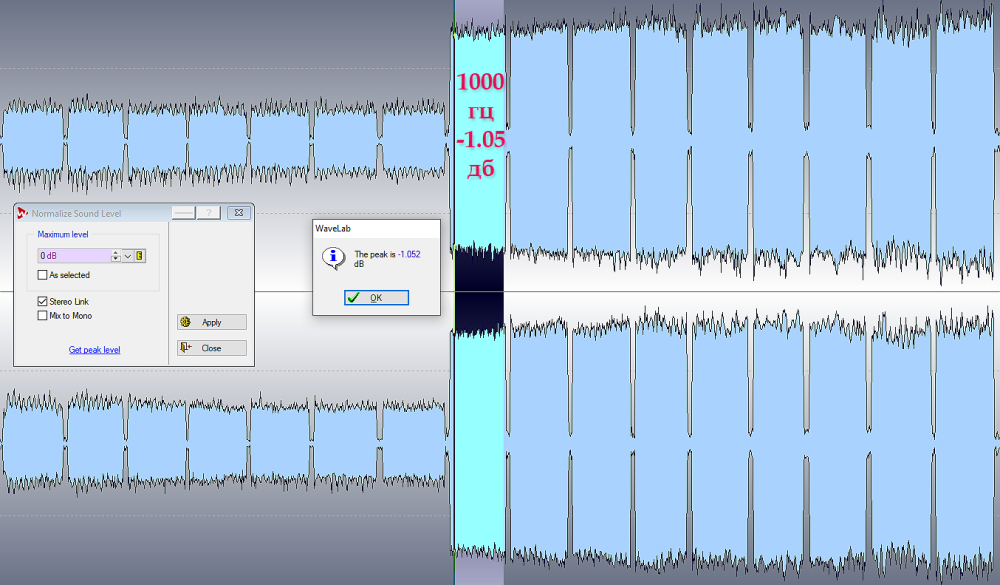Increase maximum level with the up spinner arrow
Screen dimensions: 1000x585
116,253
